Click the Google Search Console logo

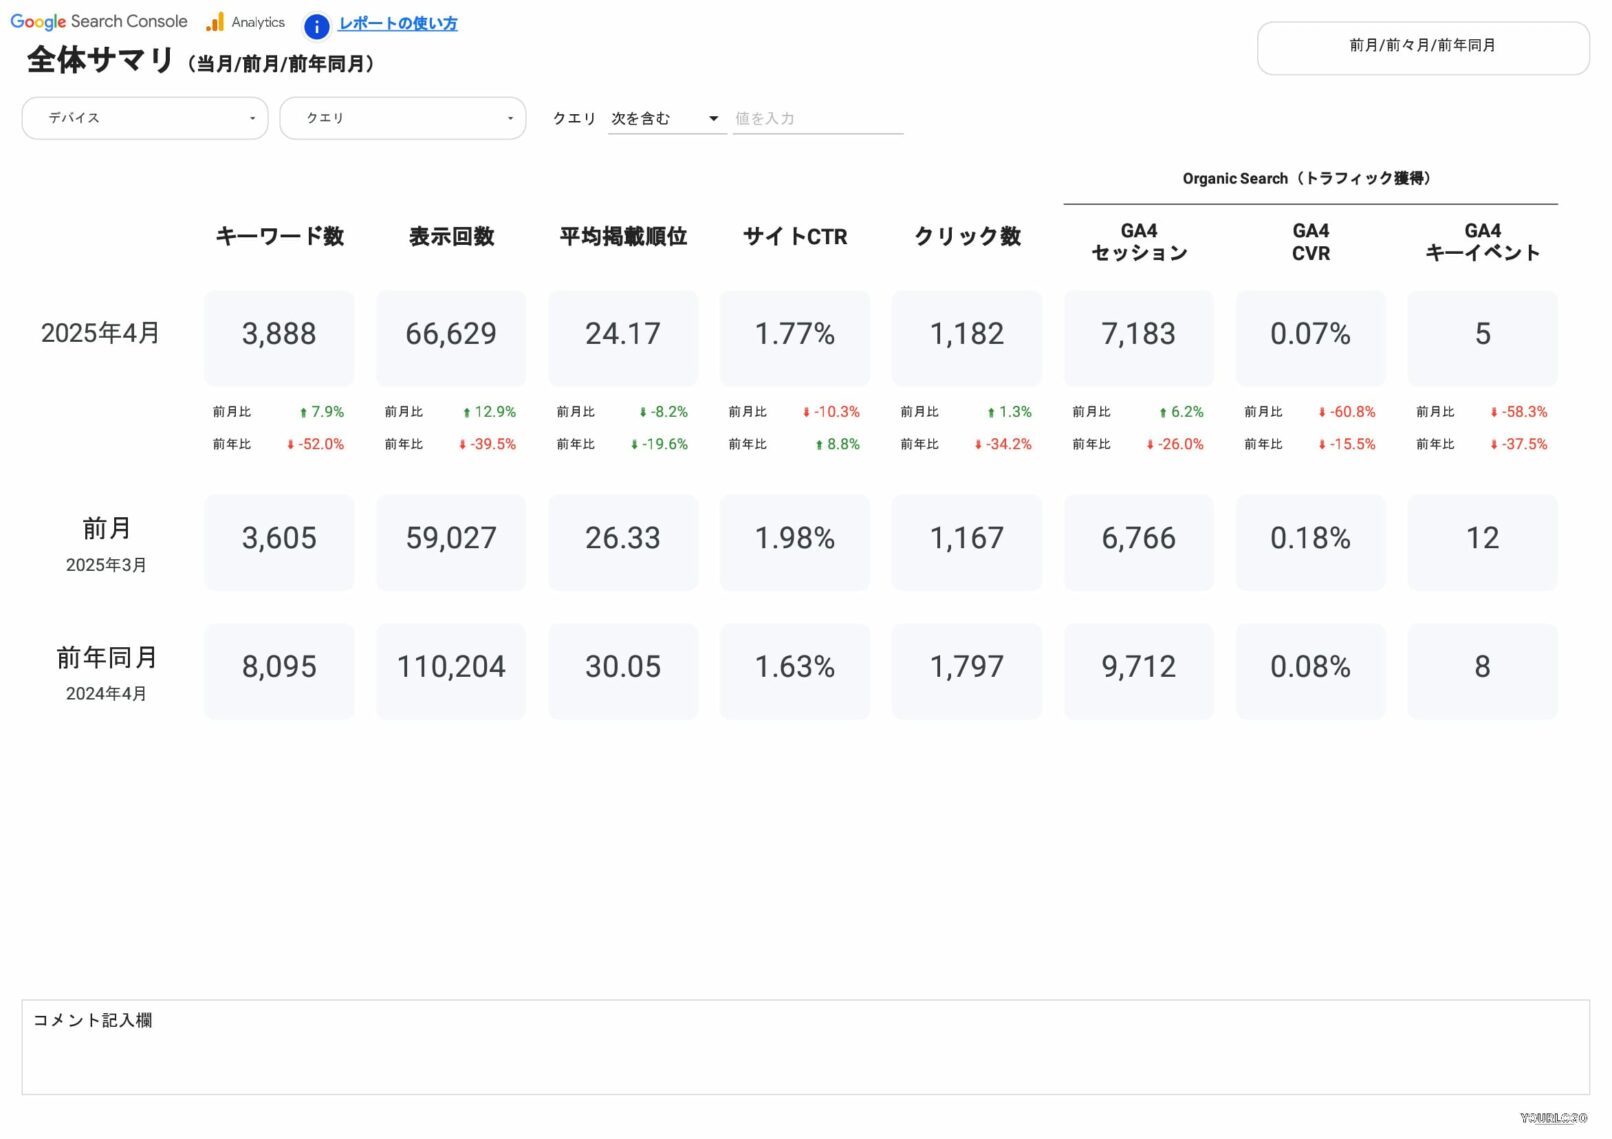[x=98, y=22]
